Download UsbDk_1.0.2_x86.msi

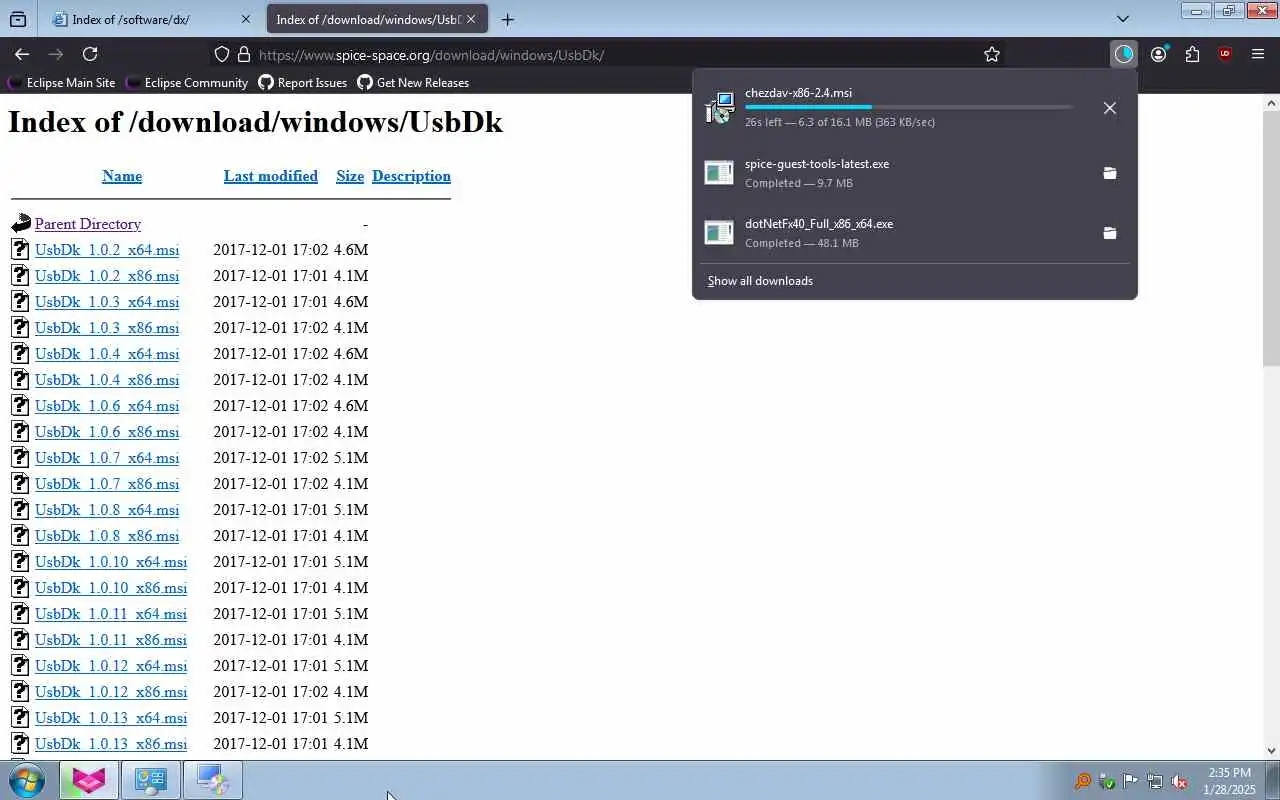click(107, 276)
